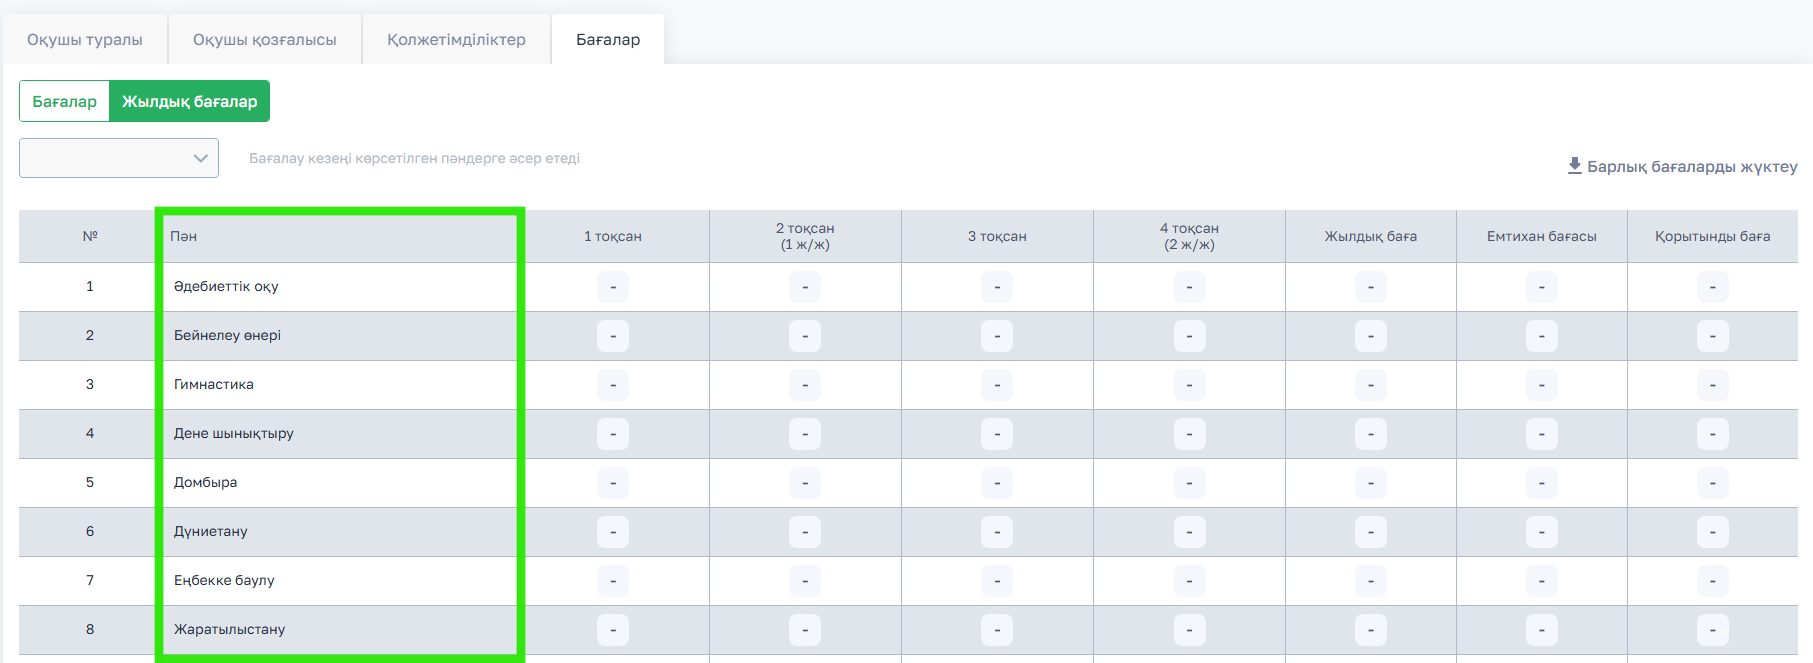Viewport: 1813px width, 663px height.
Task: Select the Дүниетану subject
Action: [211, 531]
